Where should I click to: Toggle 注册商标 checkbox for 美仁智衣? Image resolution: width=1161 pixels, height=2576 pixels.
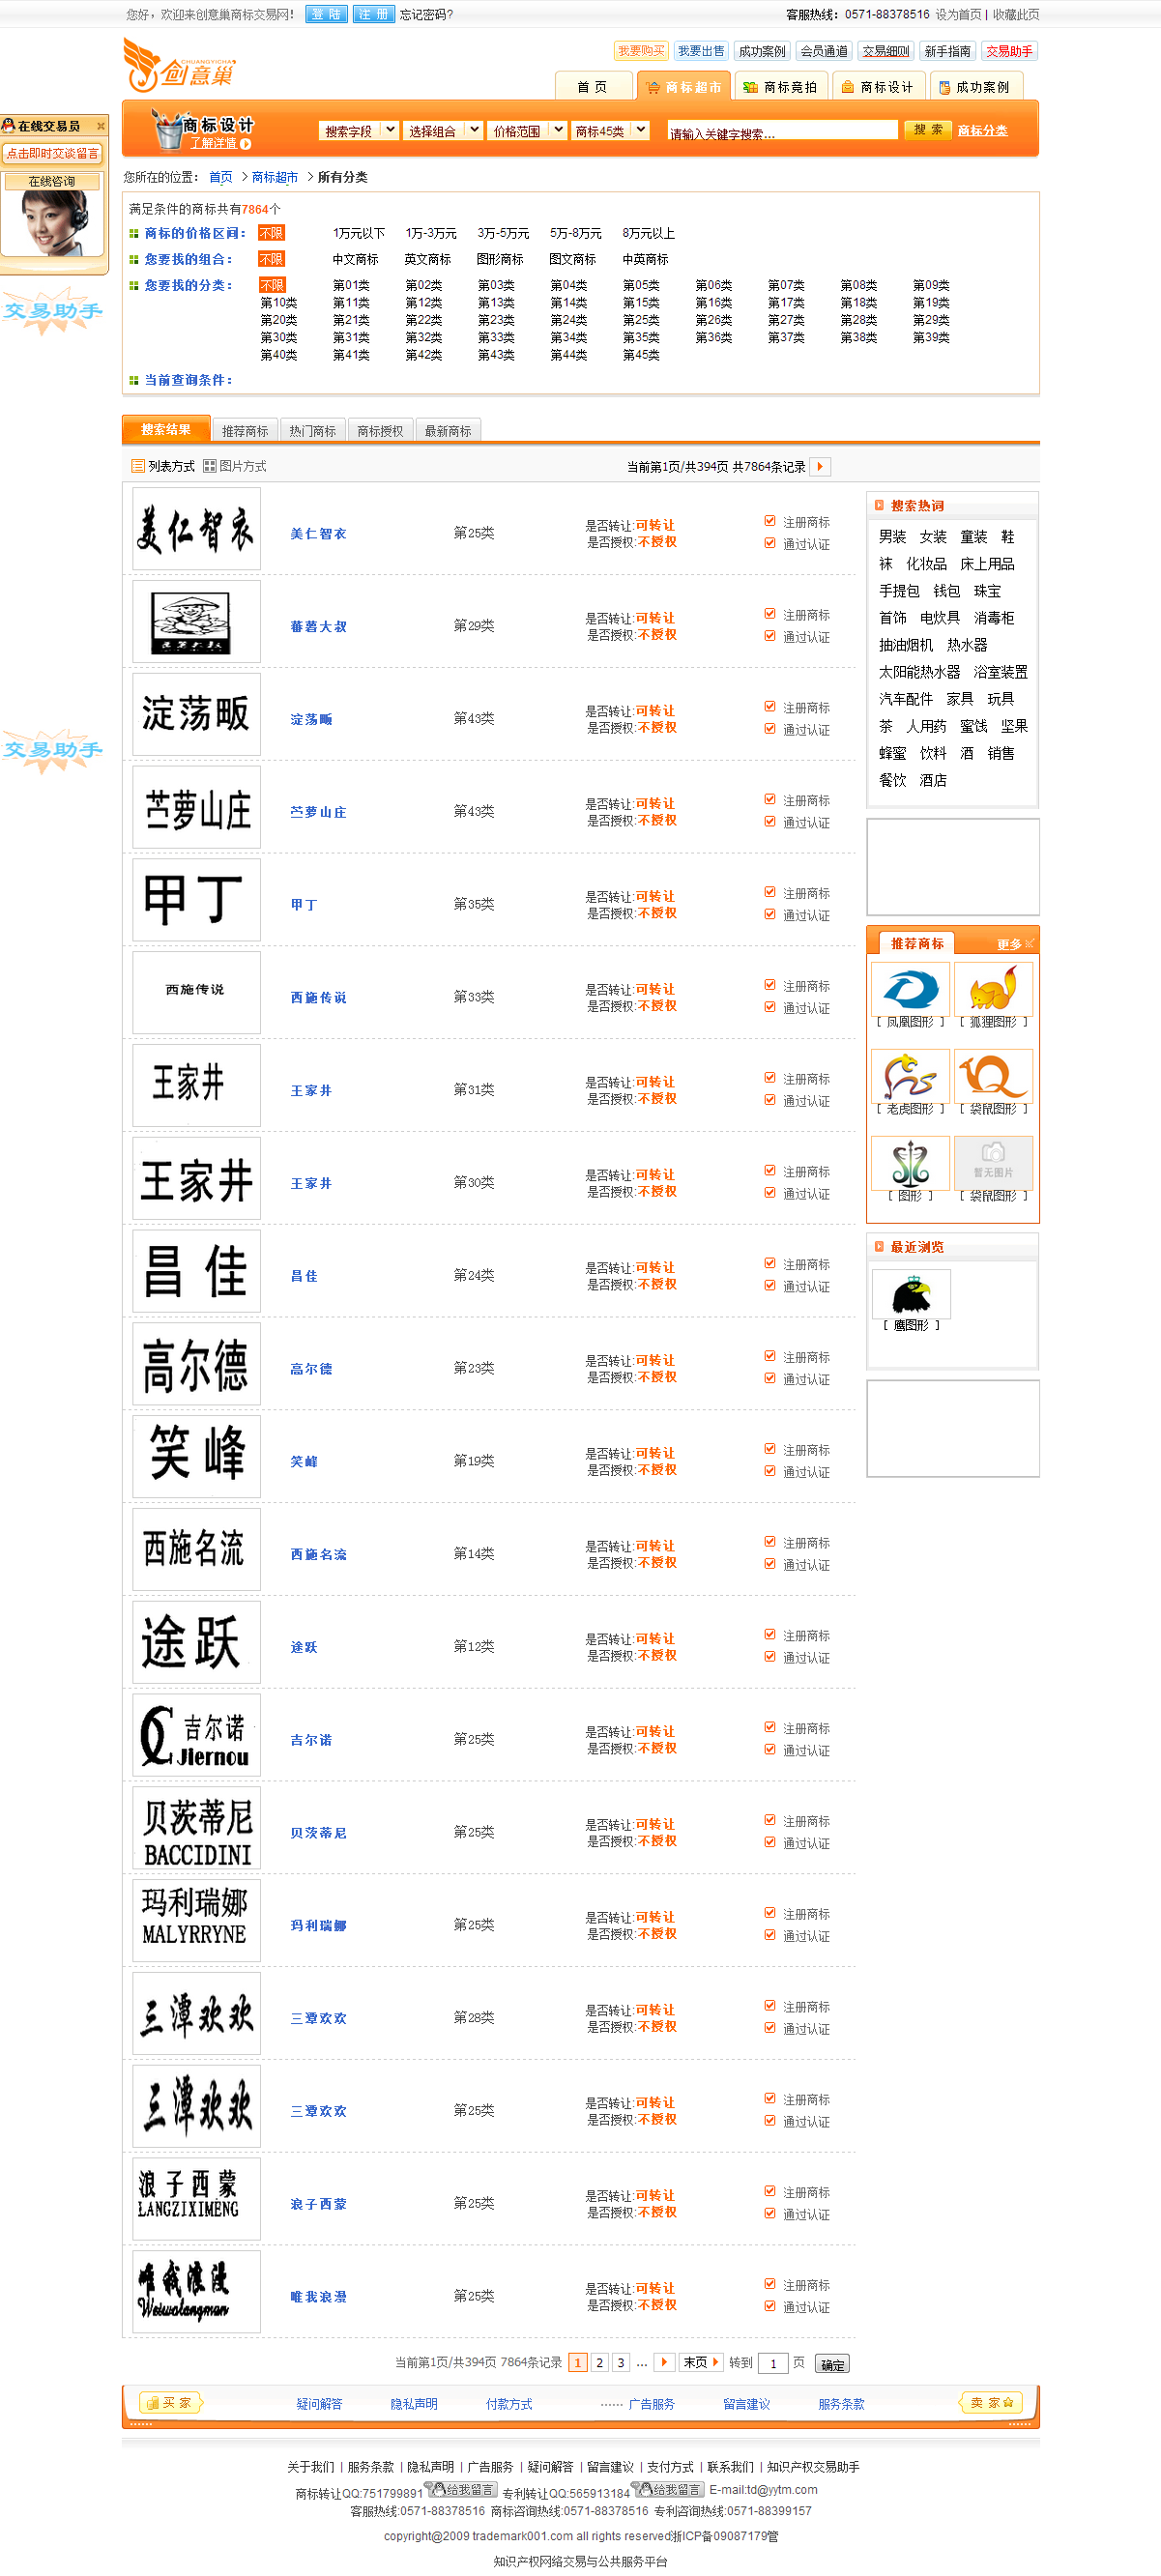pos(770,521)
